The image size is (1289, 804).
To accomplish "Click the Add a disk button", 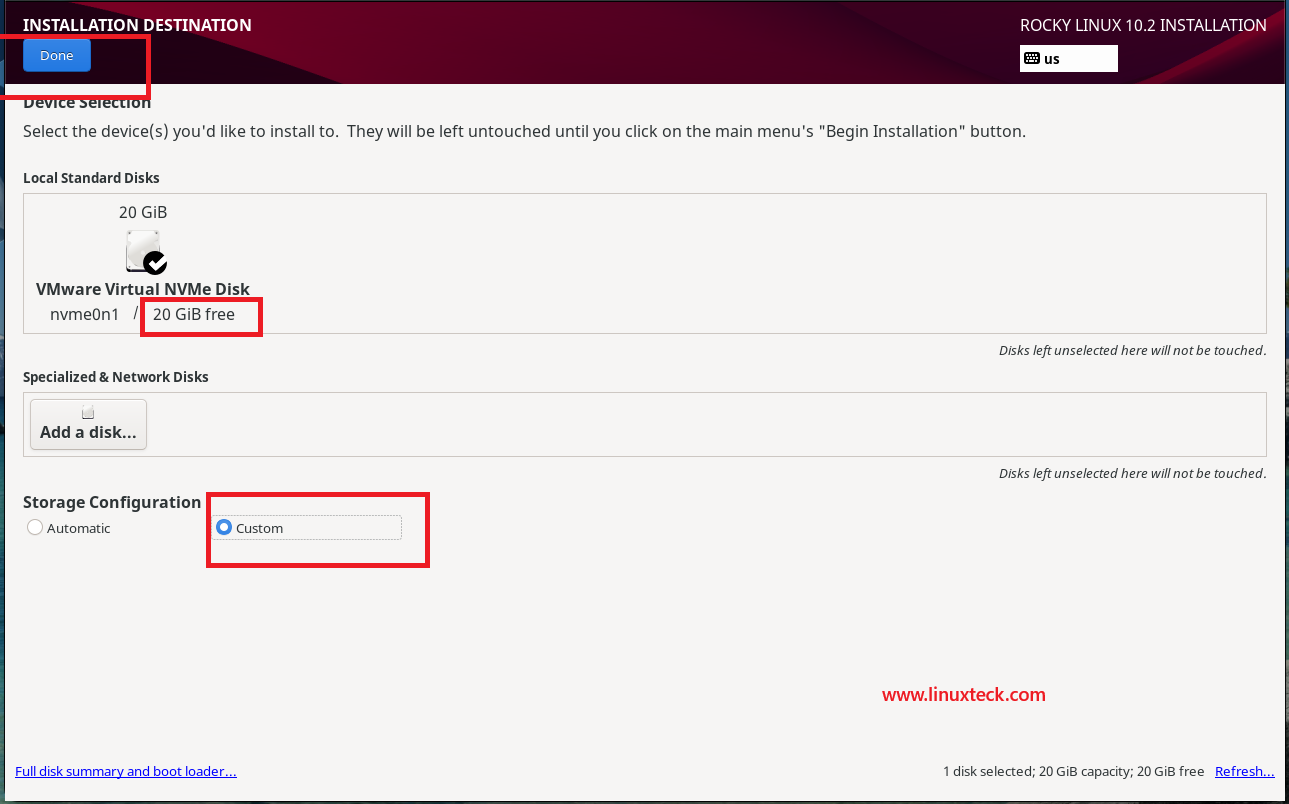I will 88,425.
